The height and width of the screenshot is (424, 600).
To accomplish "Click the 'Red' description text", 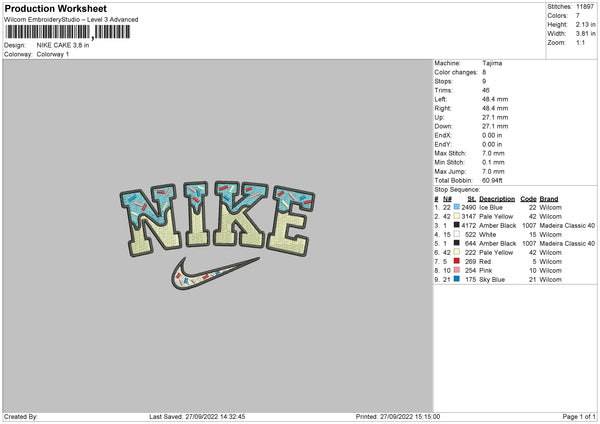I will point(485,261).
